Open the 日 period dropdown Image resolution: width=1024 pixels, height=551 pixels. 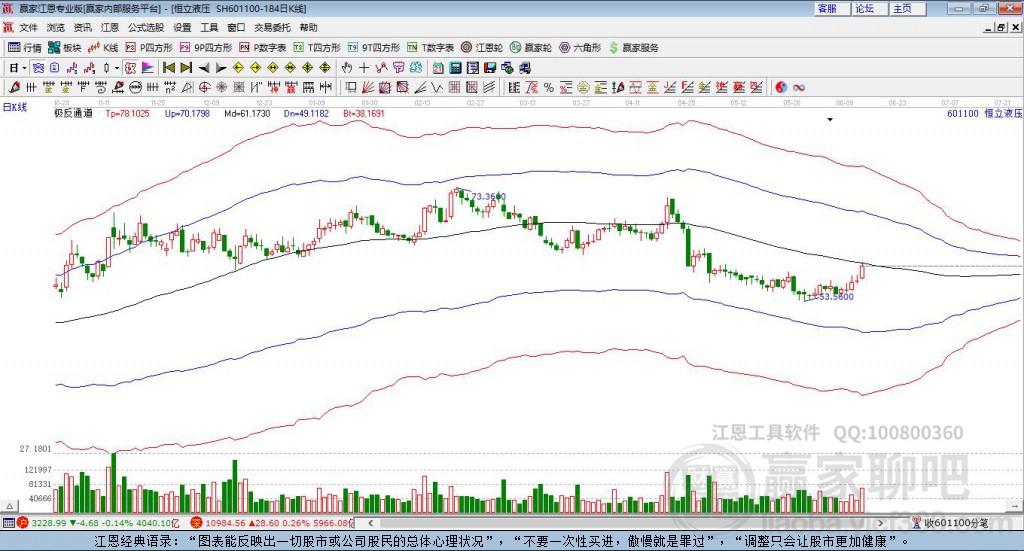pyautogui.click(x=18, y=68)
